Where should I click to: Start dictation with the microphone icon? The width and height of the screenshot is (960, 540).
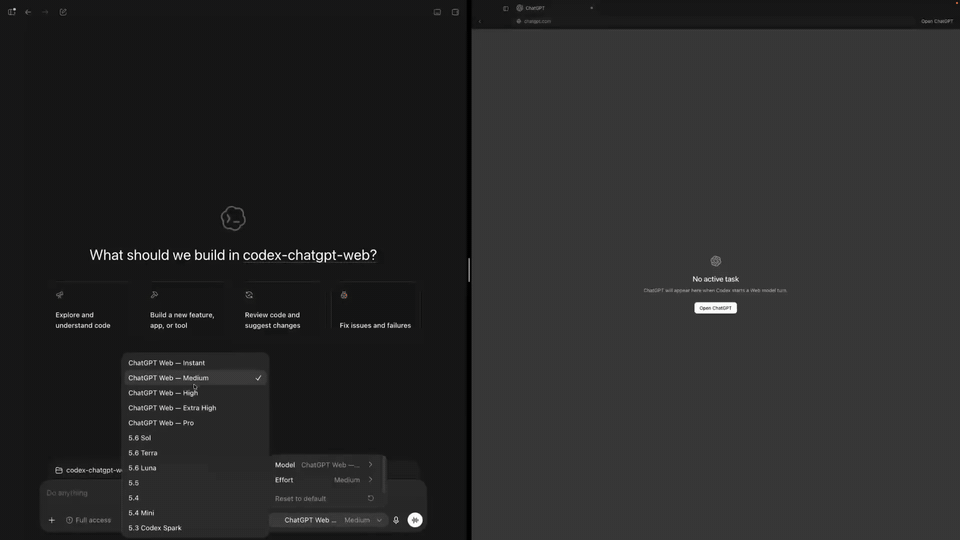(396, 520)
